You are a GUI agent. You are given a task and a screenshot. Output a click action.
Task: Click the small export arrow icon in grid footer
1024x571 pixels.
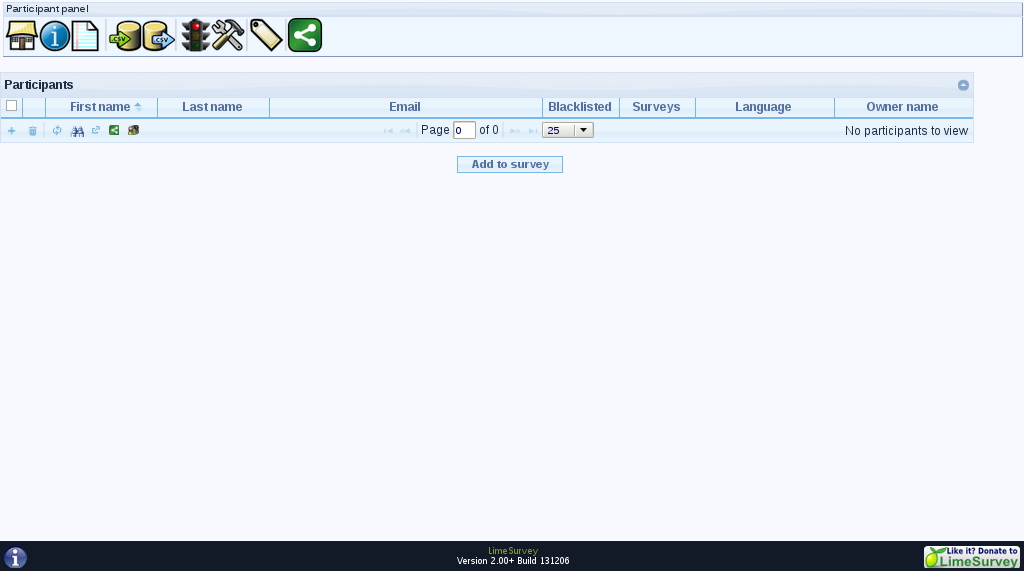point(95,130)
